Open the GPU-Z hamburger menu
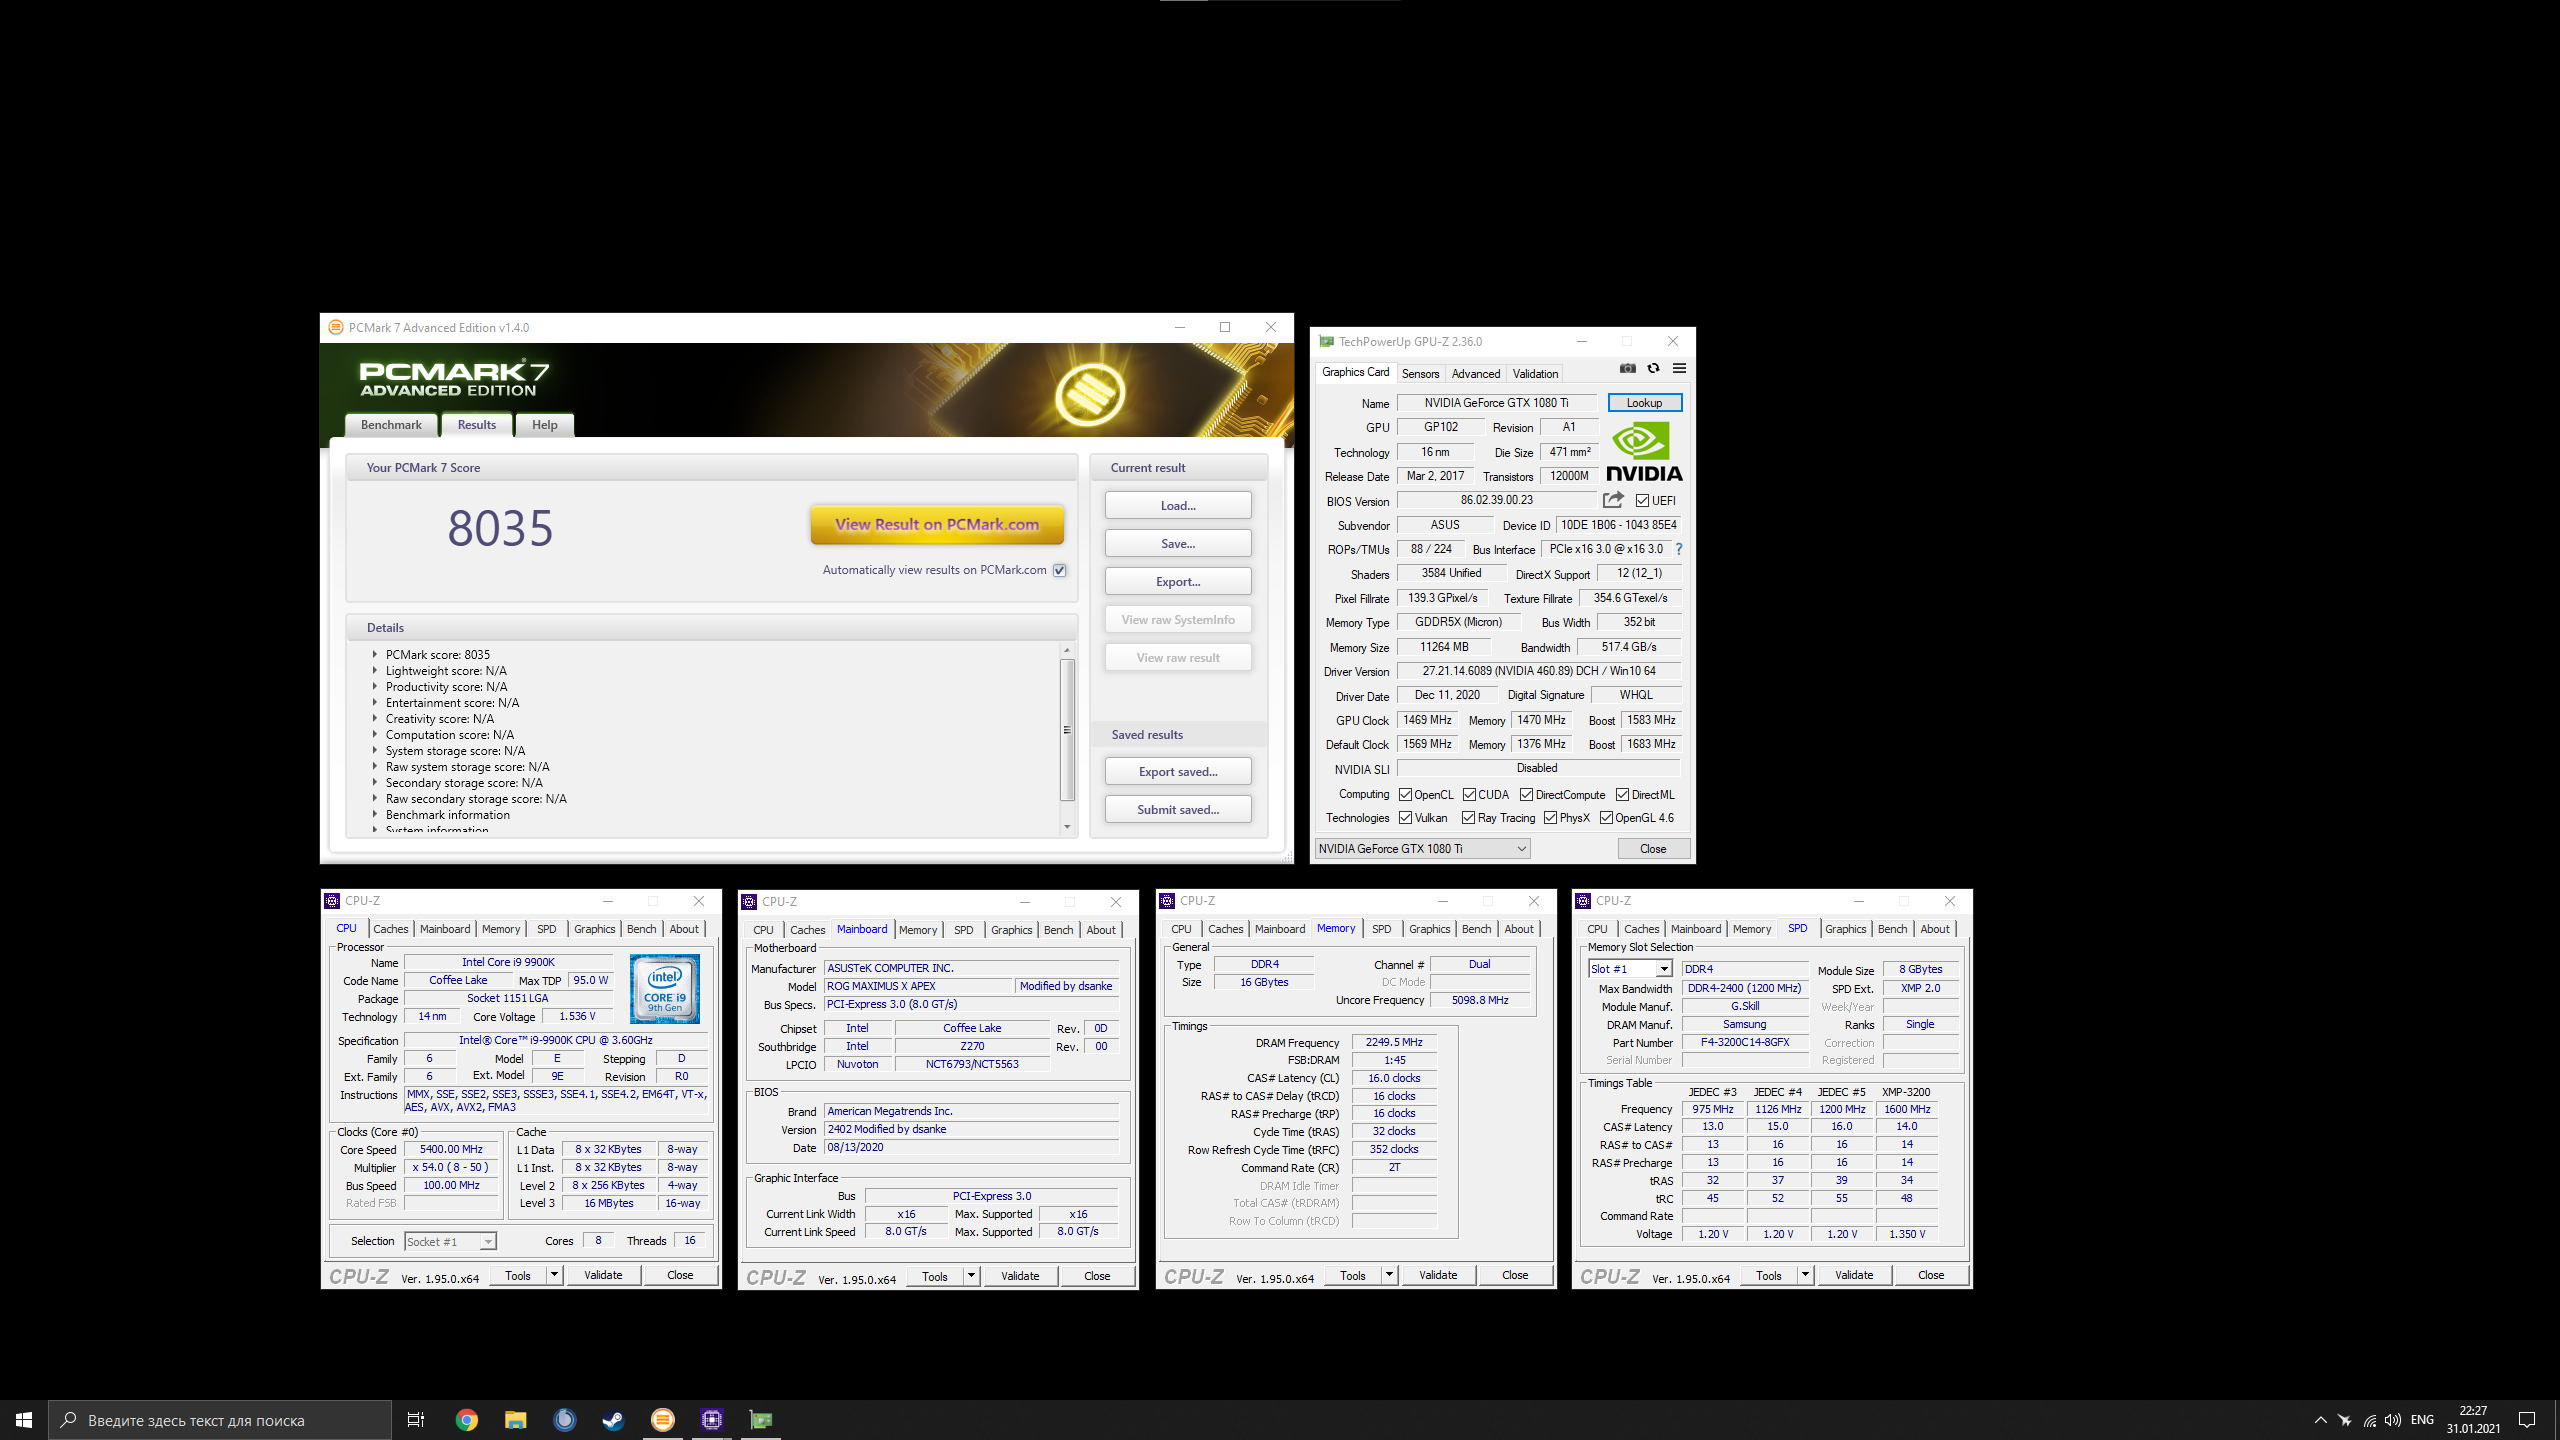Image resolution: width=2560 pixels, height=1440 pixels. [1680, 369]
